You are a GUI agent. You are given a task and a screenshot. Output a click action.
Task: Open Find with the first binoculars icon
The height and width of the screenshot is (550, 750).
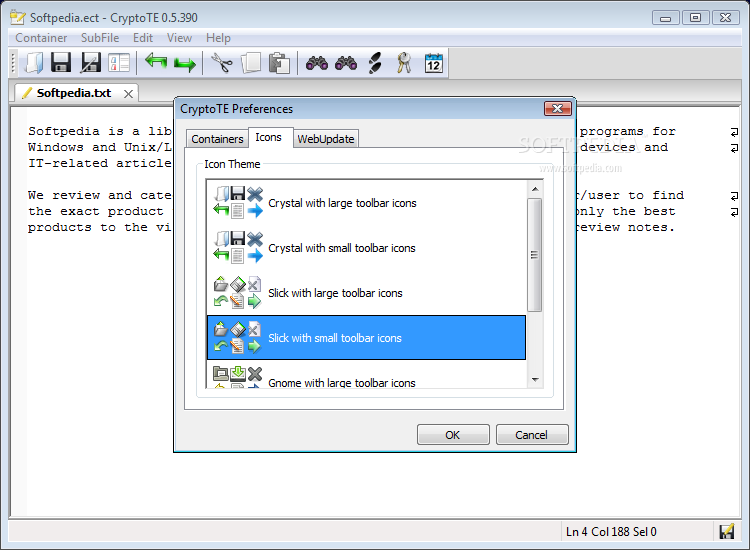[317, 63]
